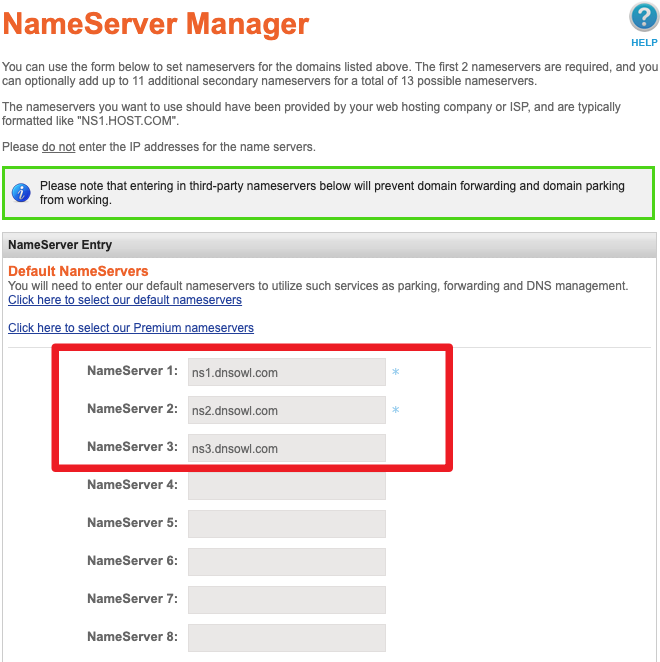Click the empty NameServer 8 field
The height and width of the screenshot is (662, 660).
click(287, 638)
